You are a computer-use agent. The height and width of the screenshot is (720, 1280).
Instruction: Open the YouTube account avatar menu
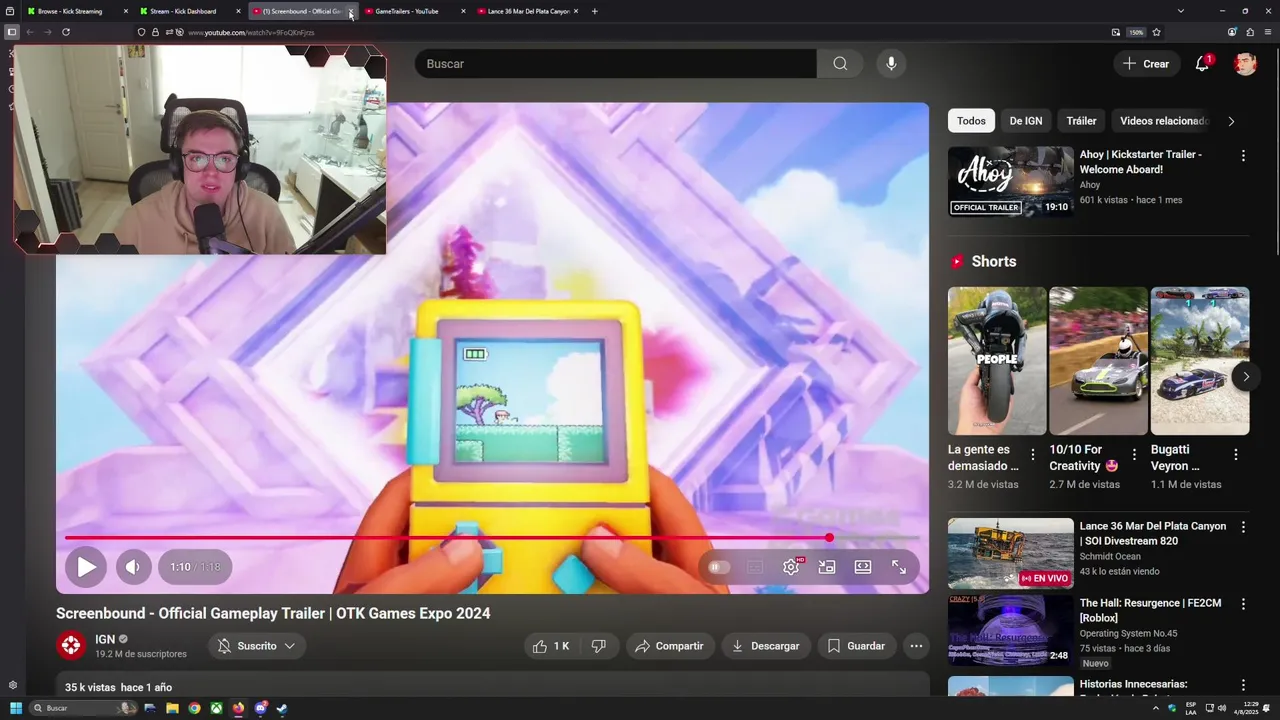pyautogui.click(x=1245, y=64)
